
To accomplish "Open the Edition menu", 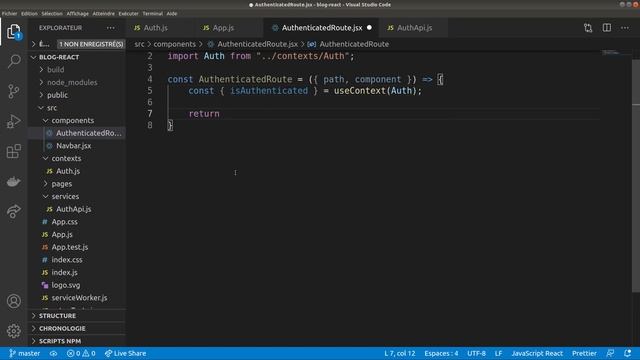I will tap(29, 13).
